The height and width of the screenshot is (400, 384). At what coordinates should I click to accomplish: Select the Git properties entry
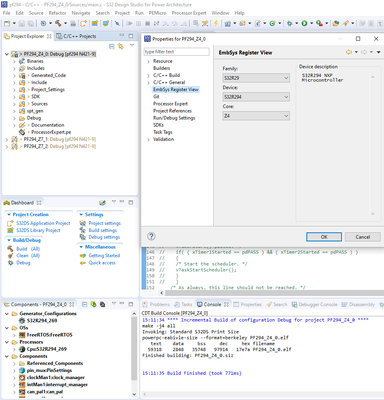point(156,97)
